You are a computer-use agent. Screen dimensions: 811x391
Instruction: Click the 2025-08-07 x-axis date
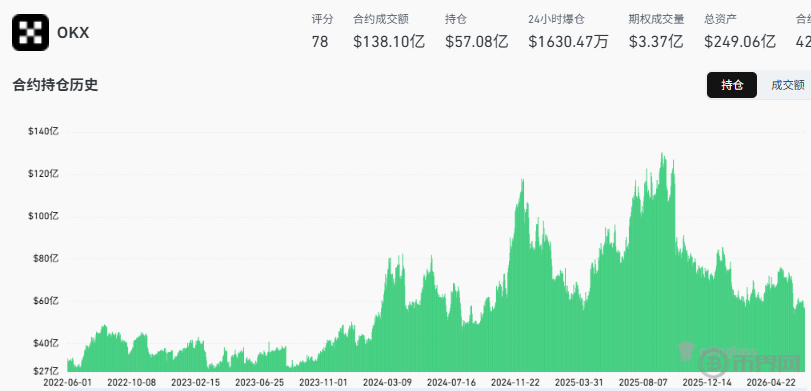coord(643,383)
